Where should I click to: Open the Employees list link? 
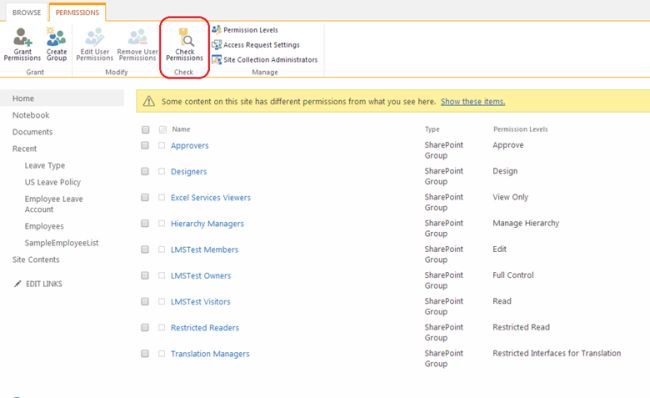point(44,226)
